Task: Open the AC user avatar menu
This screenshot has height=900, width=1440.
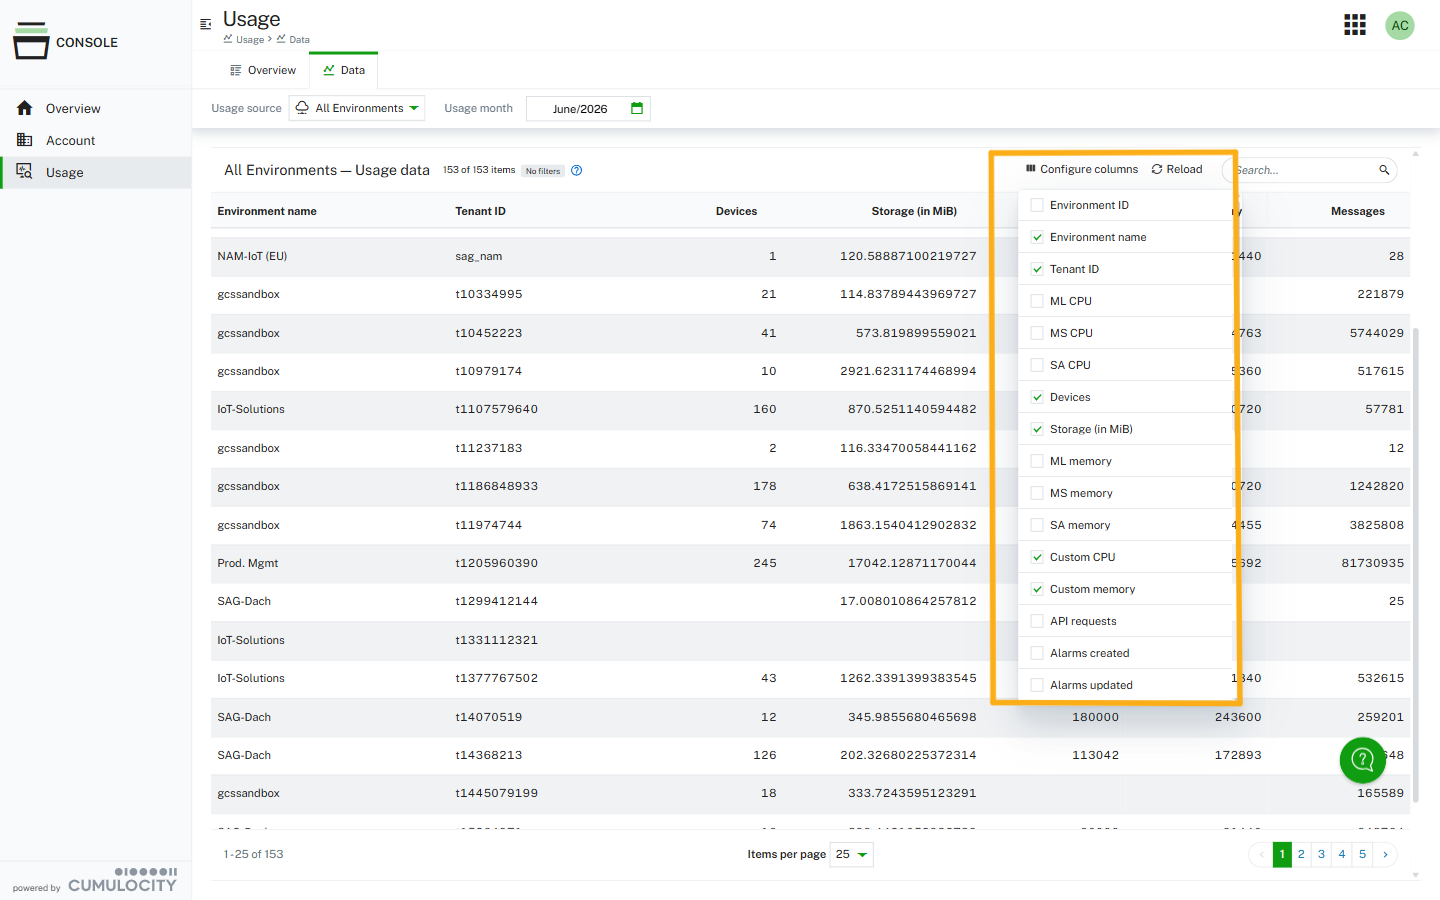Action: point(1400,26)
